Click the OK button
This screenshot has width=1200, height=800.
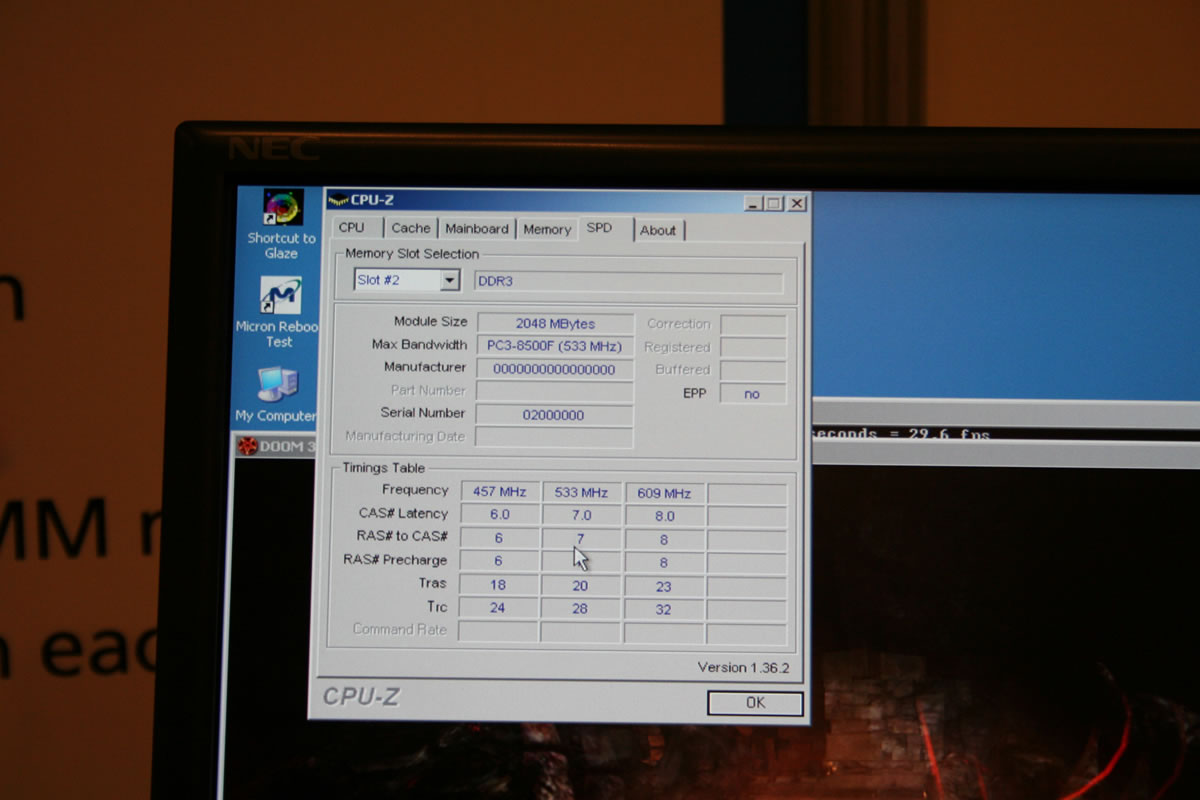click(755, 702)
